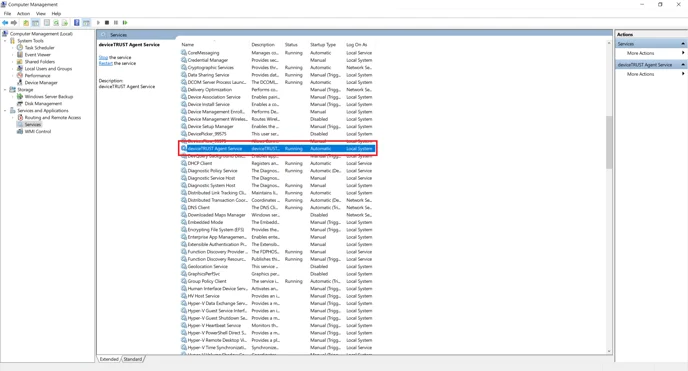The width and height of the screenshot is (688, 371).
Task: Select Computer Management (Local) root node
Action: click(41, 34)
